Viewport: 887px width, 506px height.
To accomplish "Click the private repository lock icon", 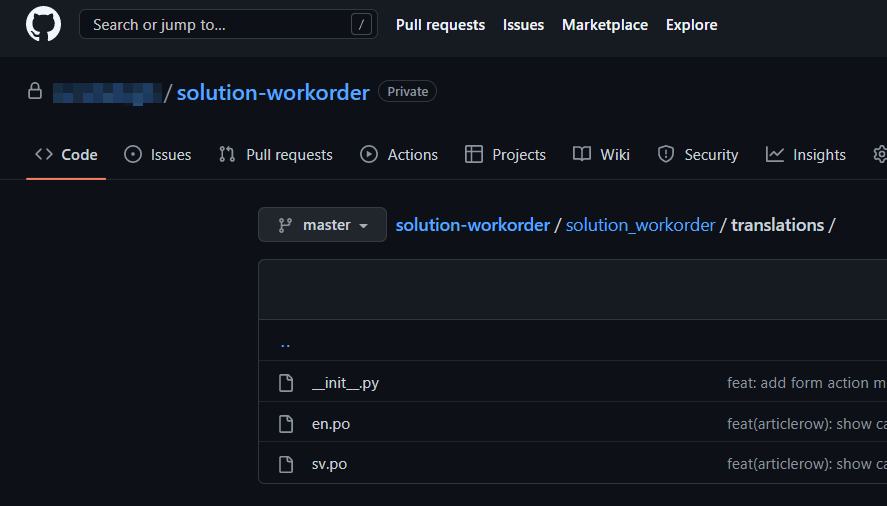I will [35, 92].
